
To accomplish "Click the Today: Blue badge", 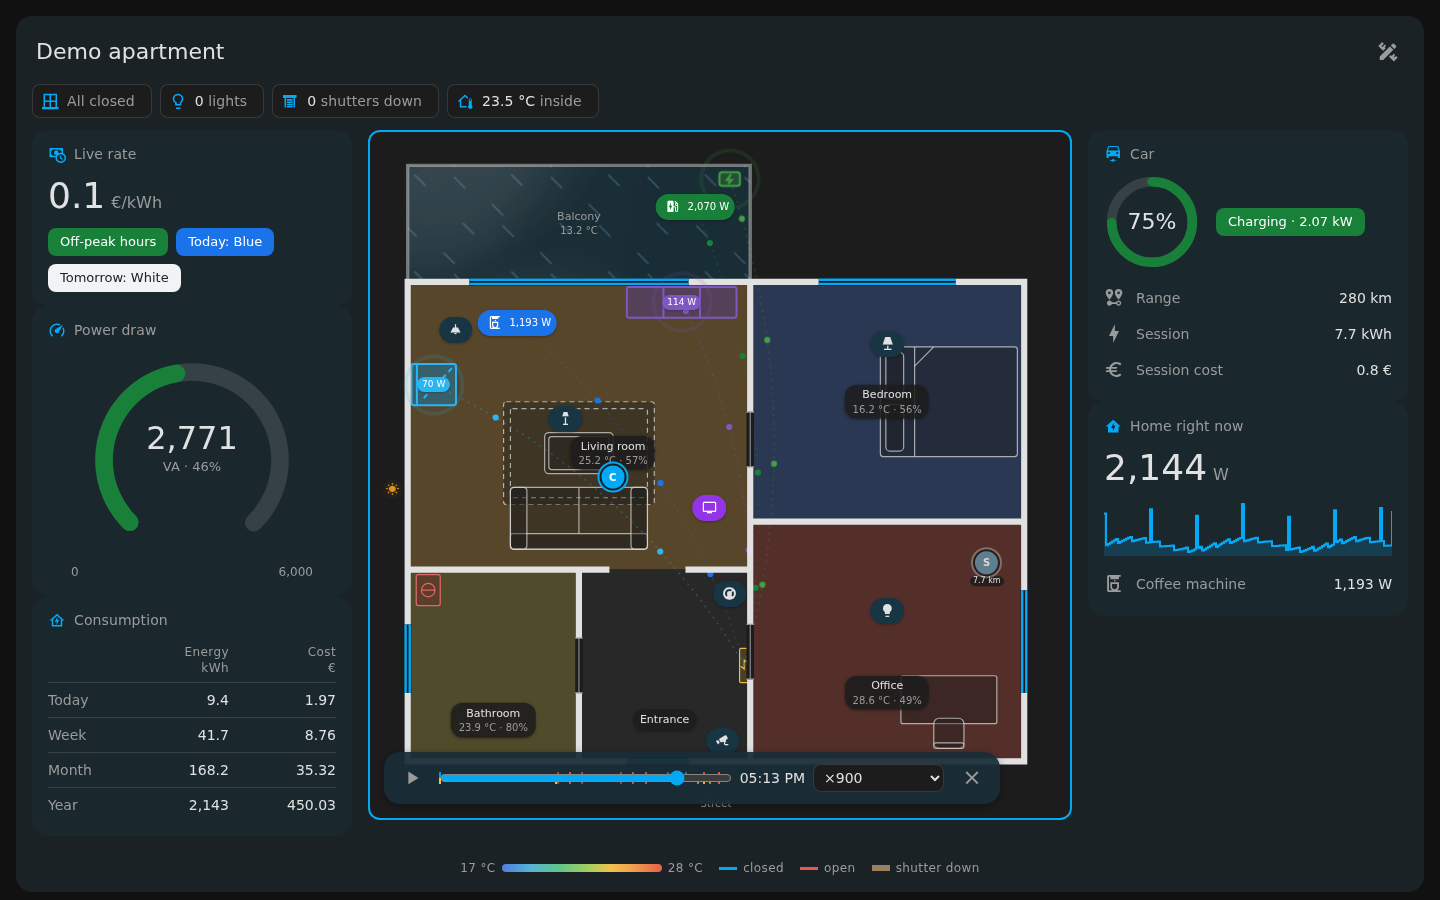I will tap(225, 242).
